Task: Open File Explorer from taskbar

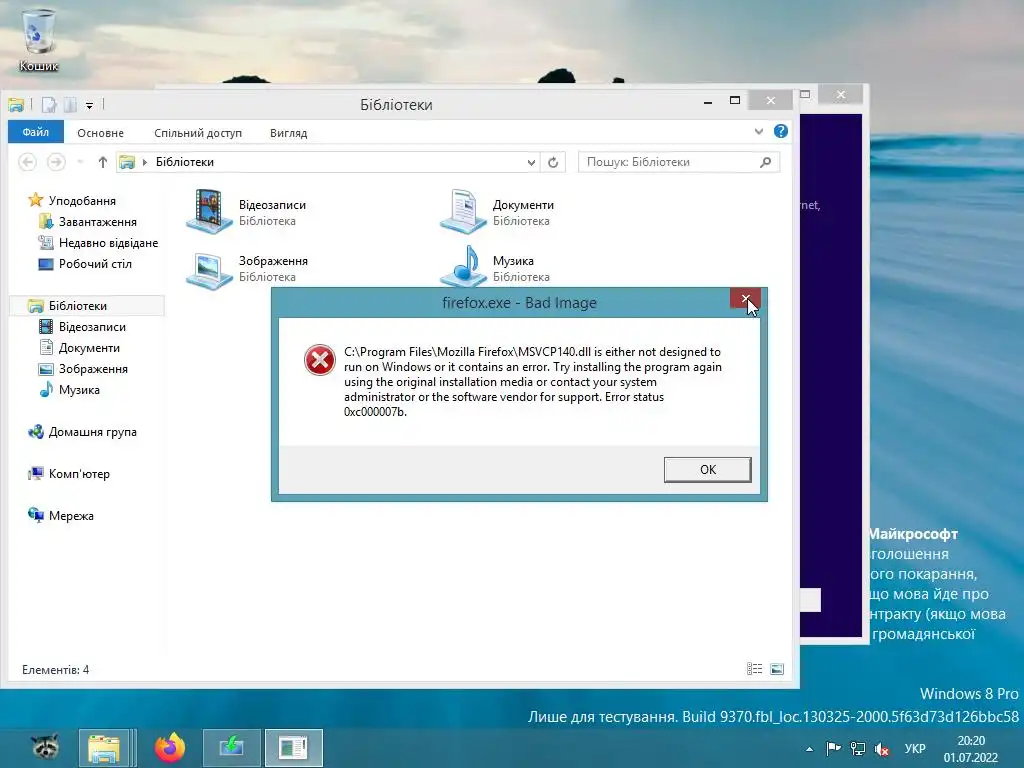Action: (104, 748)
